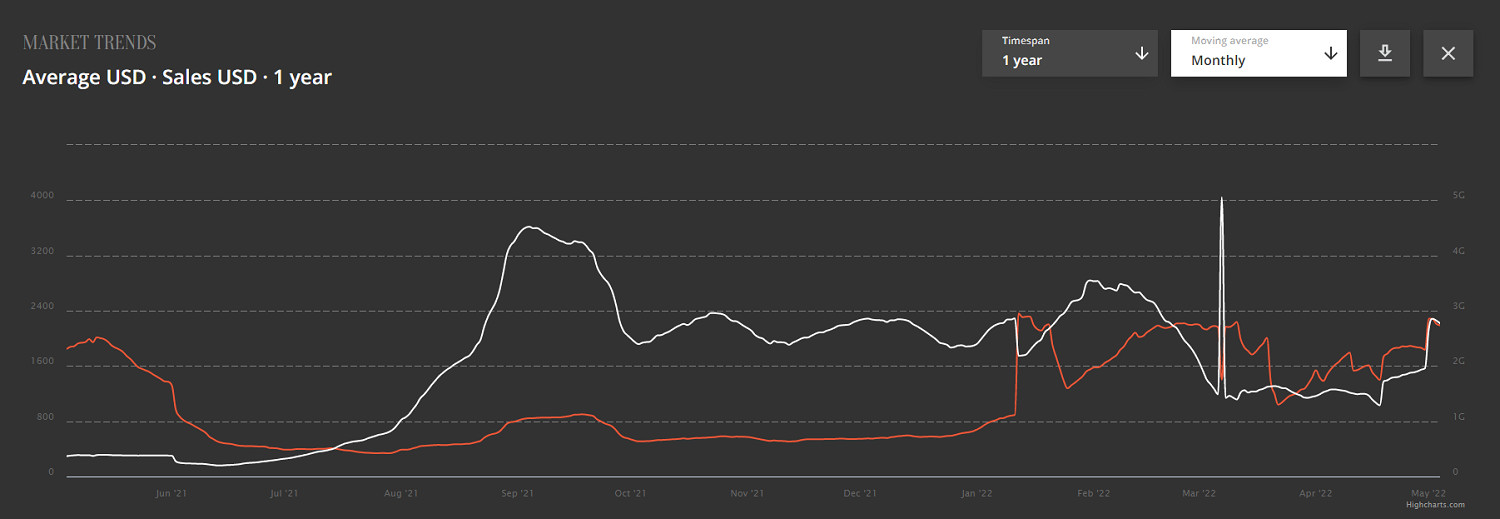Expand the Moving average Monthly selector
This screenshot has width=1500, height=519.
pyautogui.click(x=1257, y=53)
